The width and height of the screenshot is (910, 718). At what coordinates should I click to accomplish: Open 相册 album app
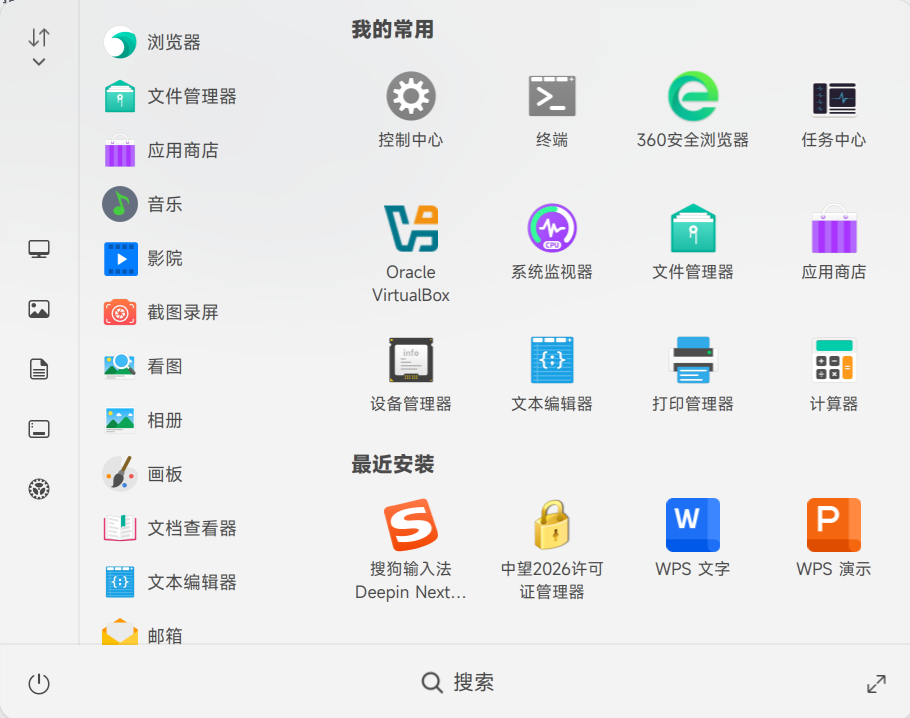[143, 420]
